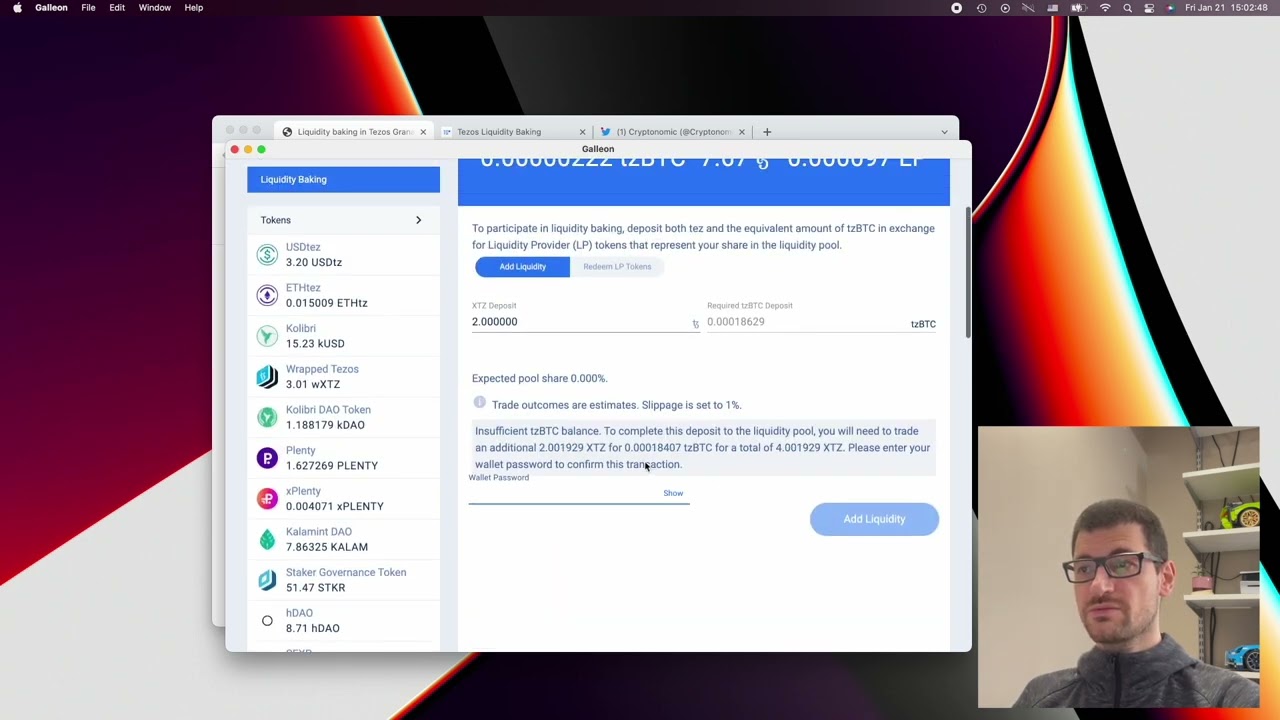Select the 7.86325 KALAM balance
Viewport: 1280px width, 720px height.
(x=327, y=547)
